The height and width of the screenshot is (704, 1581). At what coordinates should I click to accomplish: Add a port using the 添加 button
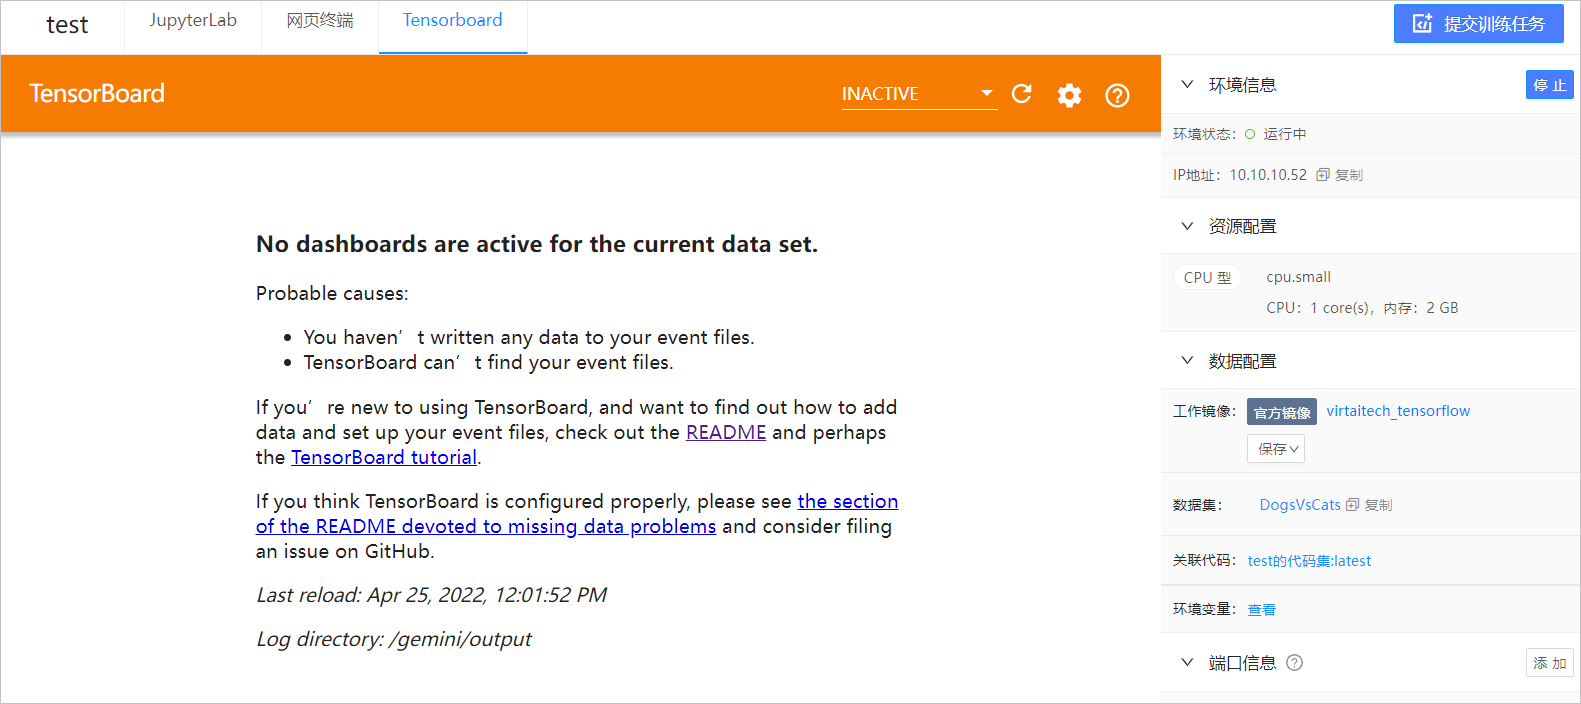pos(1550,663)
